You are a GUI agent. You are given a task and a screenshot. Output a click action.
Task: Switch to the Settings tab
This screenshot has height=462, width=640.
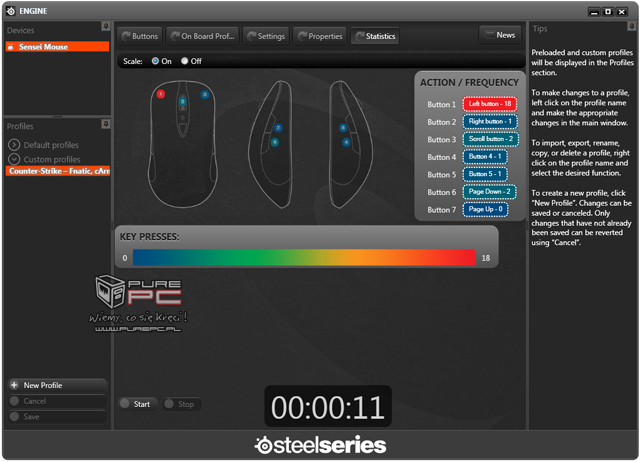pos(266,36)
